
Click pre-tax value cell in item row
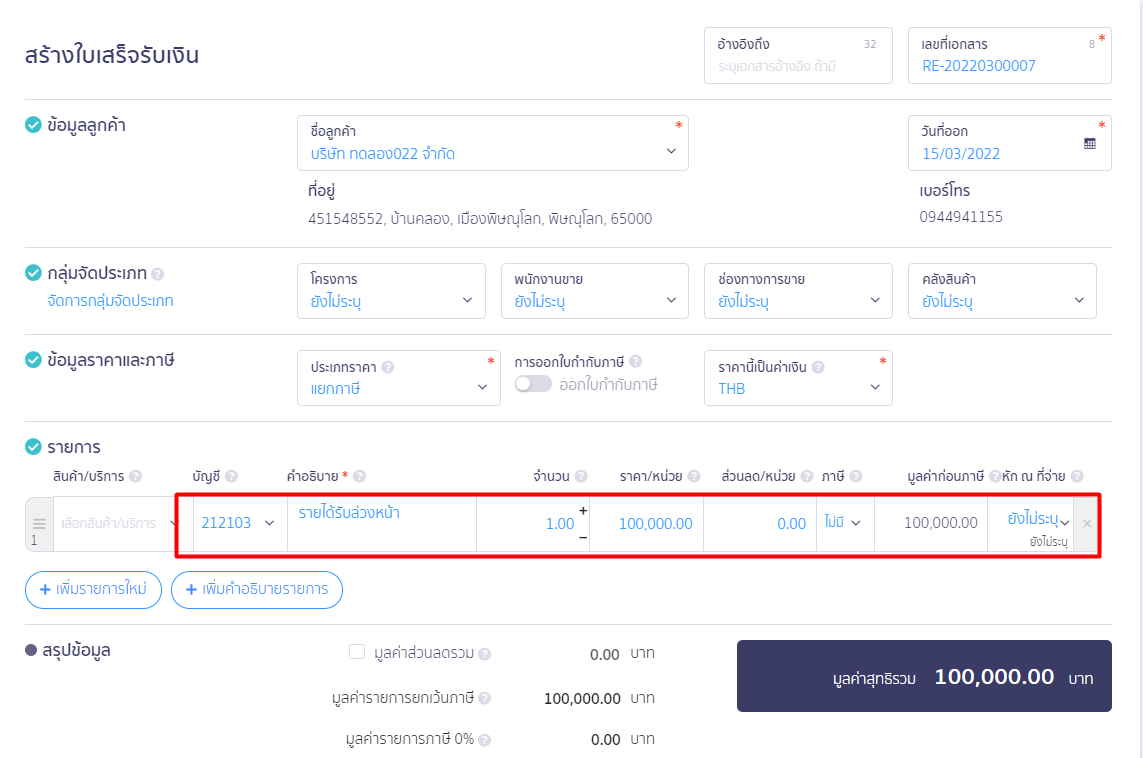(x=932, y=523)
